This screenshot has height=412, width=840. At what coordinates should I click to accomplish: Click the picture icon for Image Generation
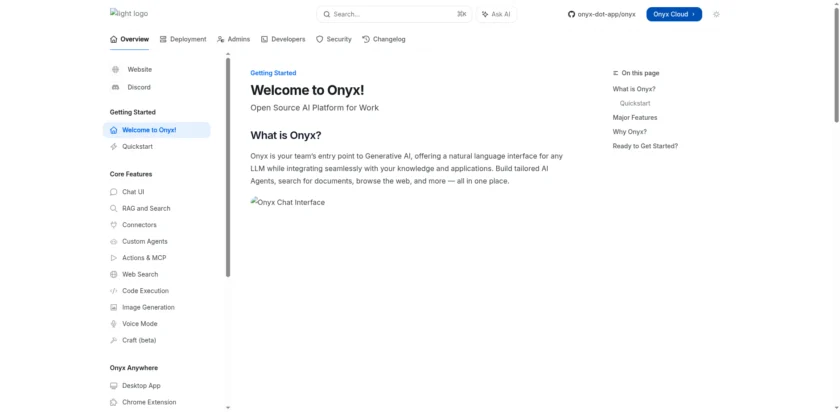(113, 308)
